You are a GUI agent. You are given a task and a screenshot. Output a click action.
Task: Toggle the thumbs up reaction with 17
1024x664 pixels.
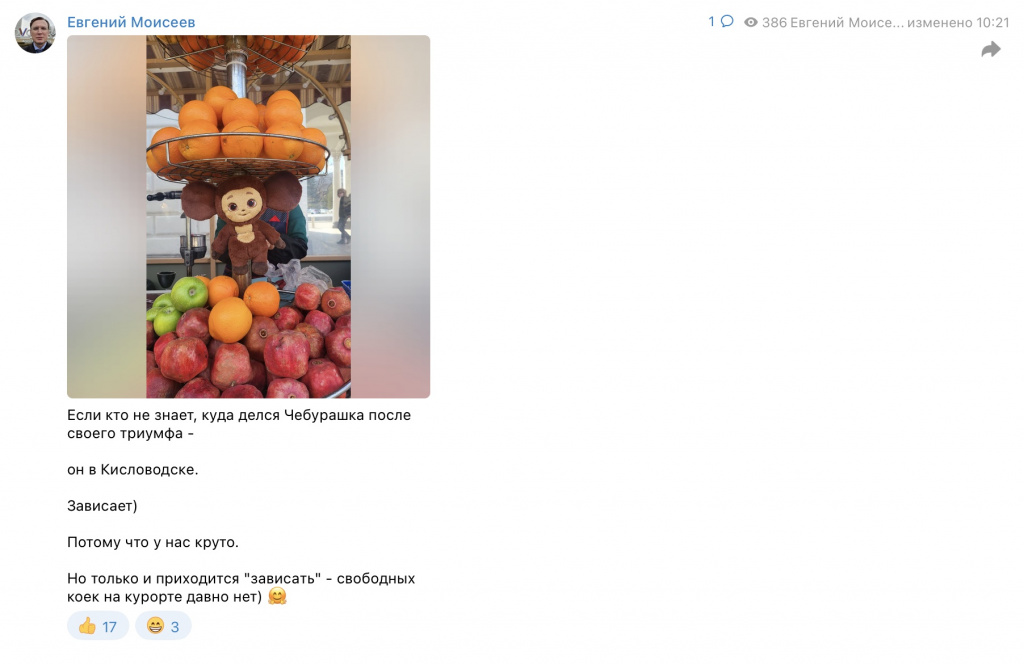98,626
